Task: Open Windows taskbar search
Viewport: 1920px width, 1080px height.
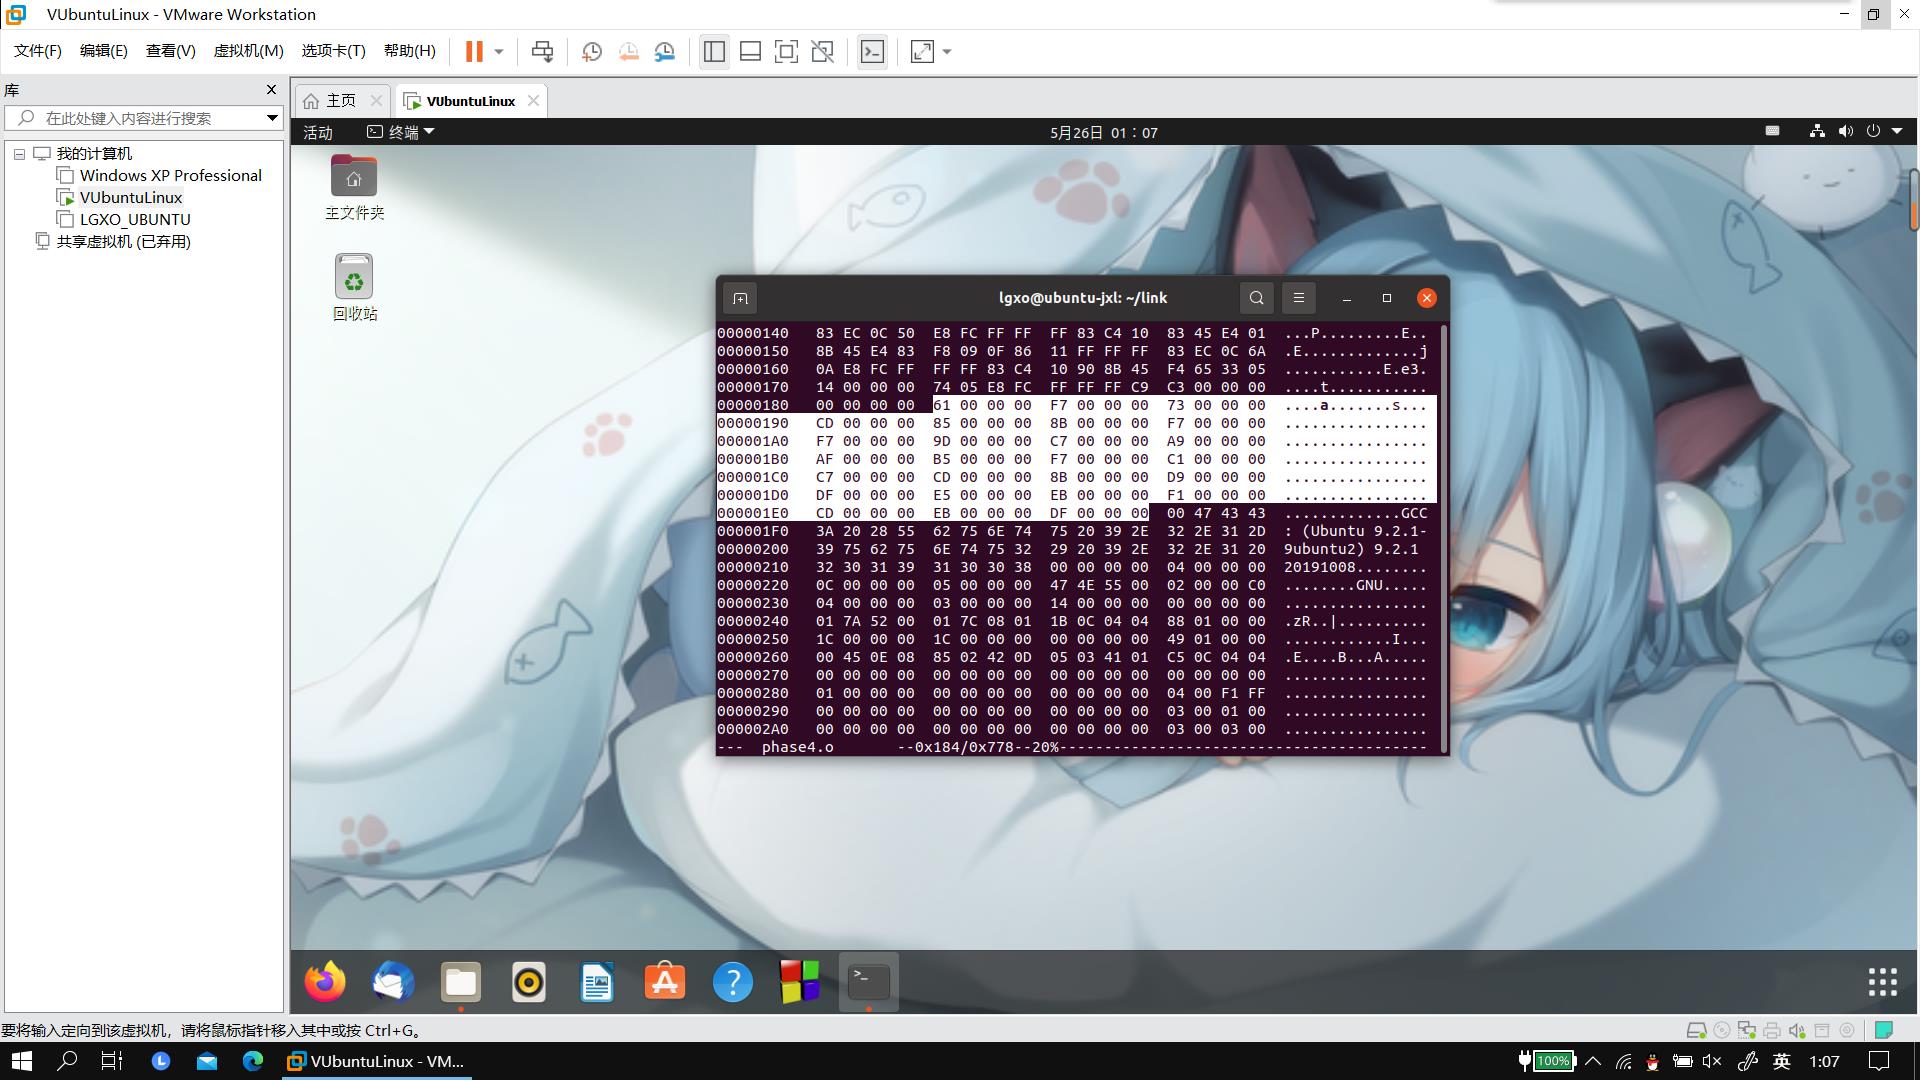Action: click(67, 1061)
